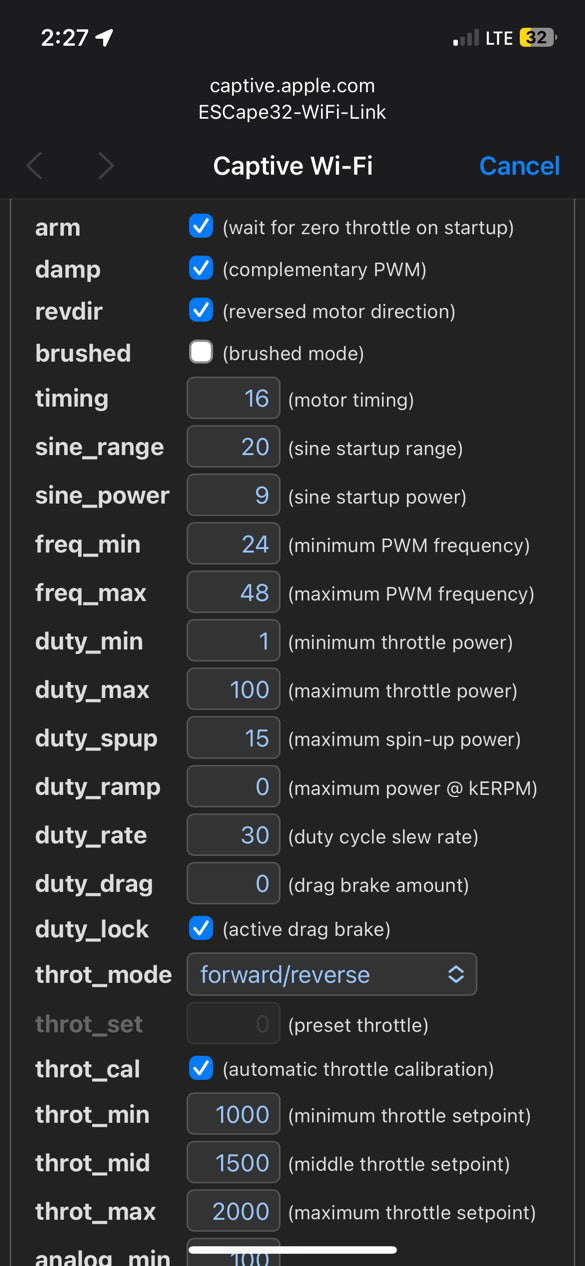
Task: Tap the back navigation chevron
Action: [34, 165]
